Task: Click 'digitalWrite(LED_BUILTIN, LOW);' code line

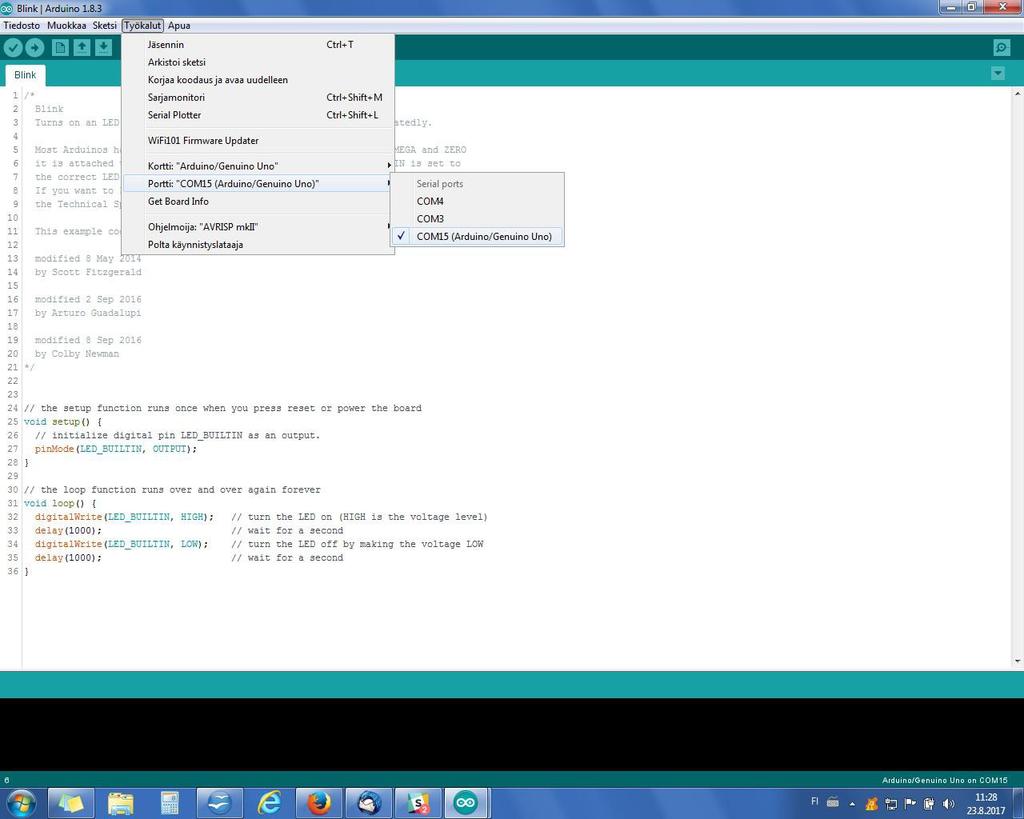Action: tap(121, 544)
